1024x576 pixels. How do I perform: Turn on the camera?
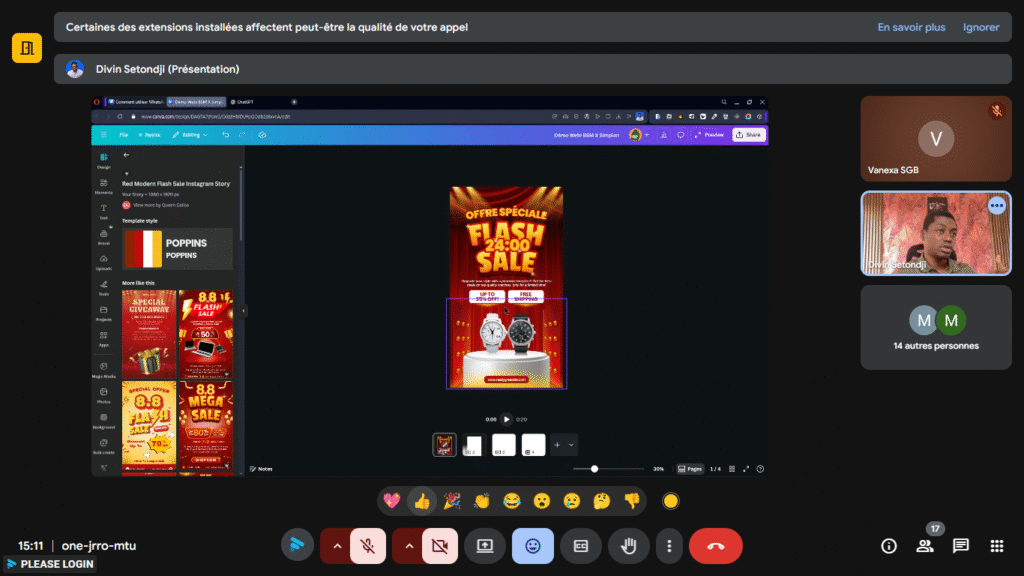point(439,546)
